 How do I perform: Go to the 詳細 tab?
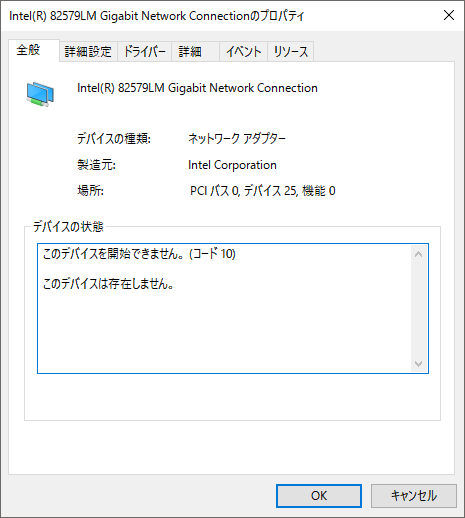point(195,52)
